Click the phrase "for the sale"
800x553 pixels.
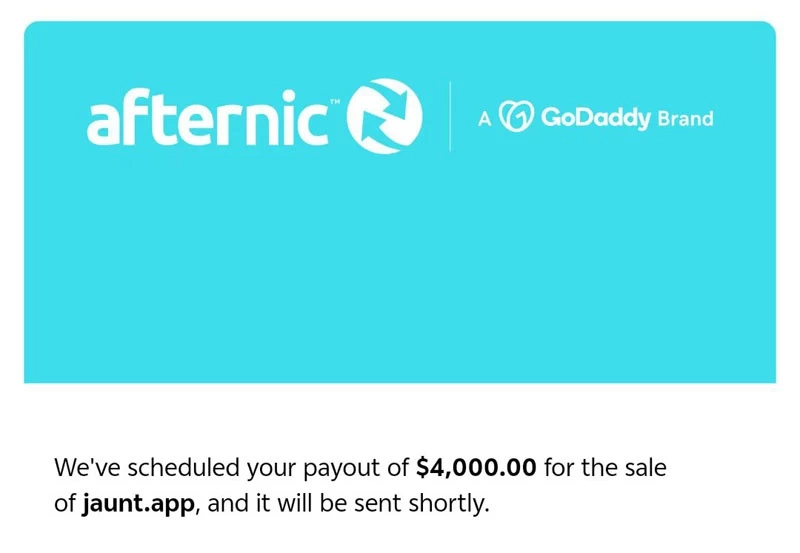point(605,467)
